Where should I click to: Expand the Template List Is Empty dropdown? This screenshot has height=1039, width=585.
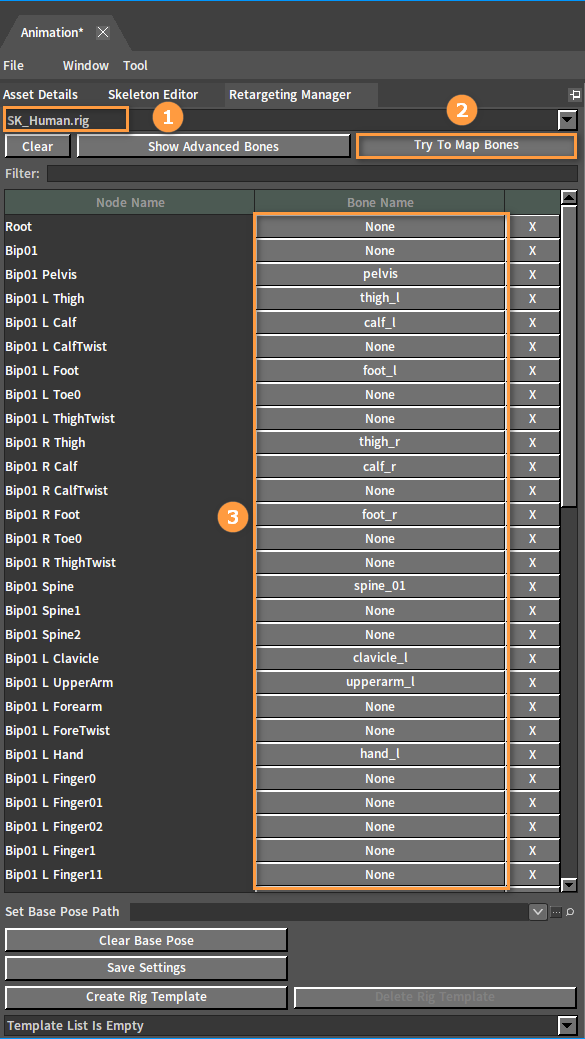click(568, 1026)
